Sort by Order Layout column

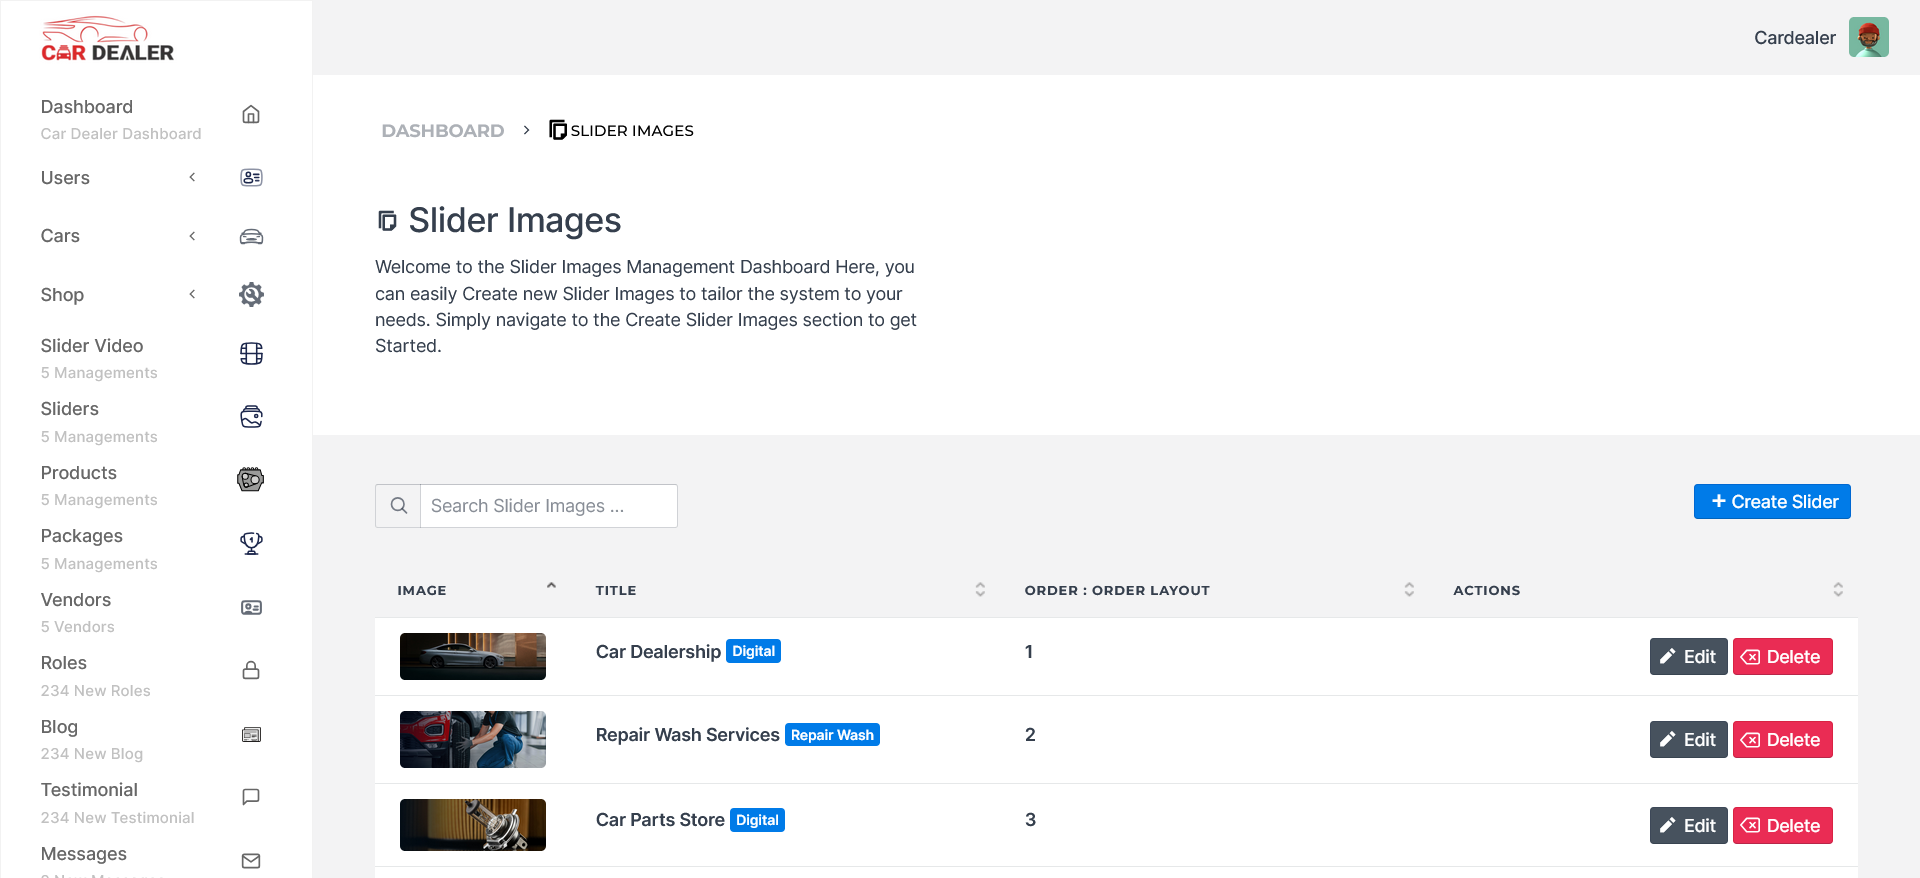(x=1409, y=590)
